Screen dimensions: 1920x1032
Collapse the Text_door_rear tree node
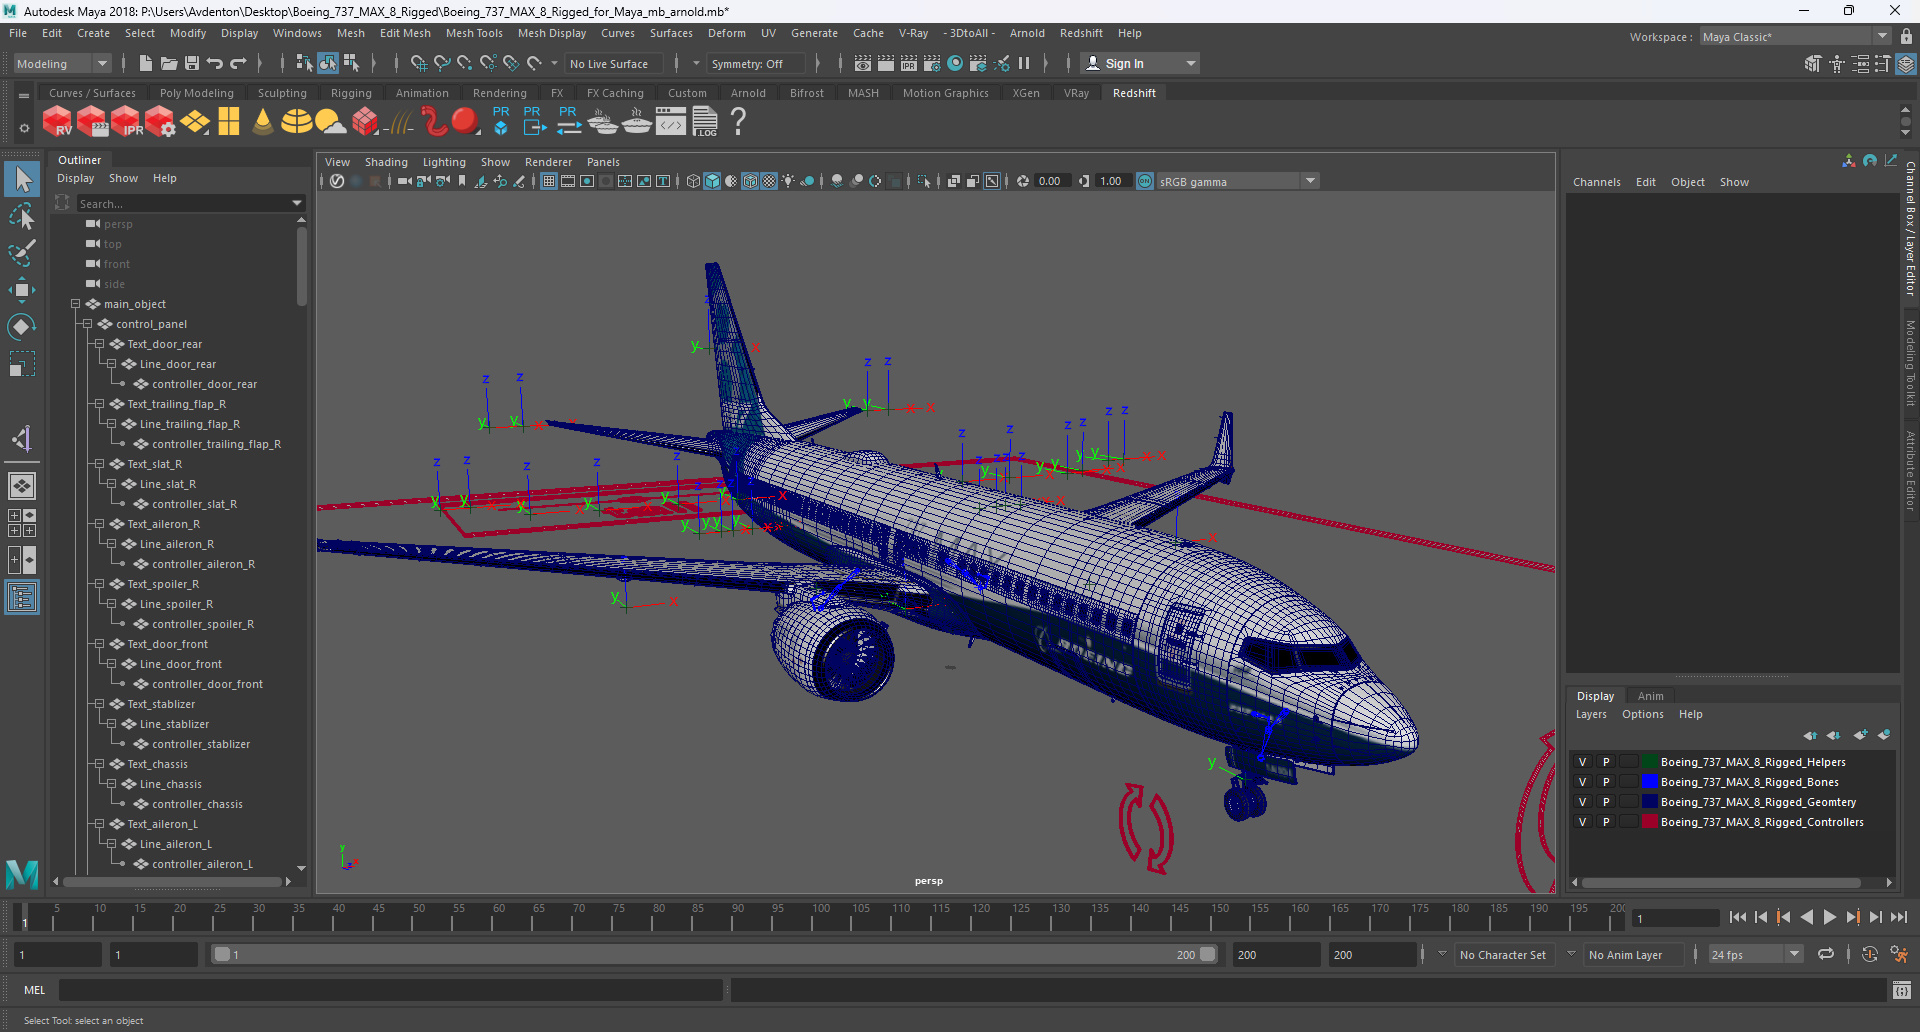coord(99,344)
